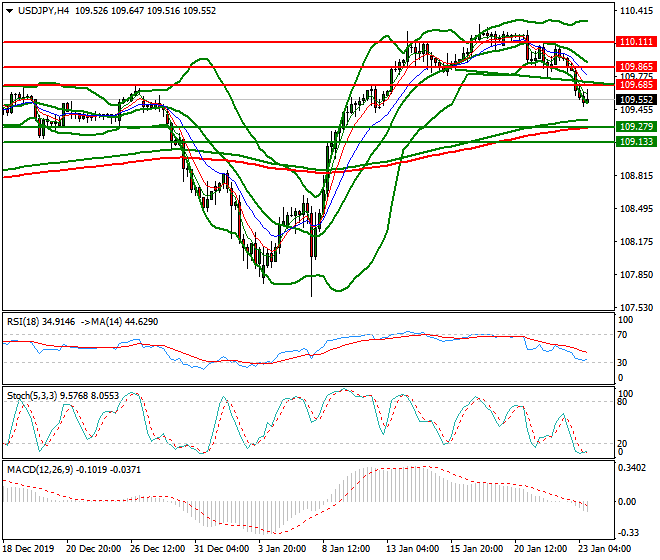Click the 20 Jan 12:00 time label

click(541, 549)
